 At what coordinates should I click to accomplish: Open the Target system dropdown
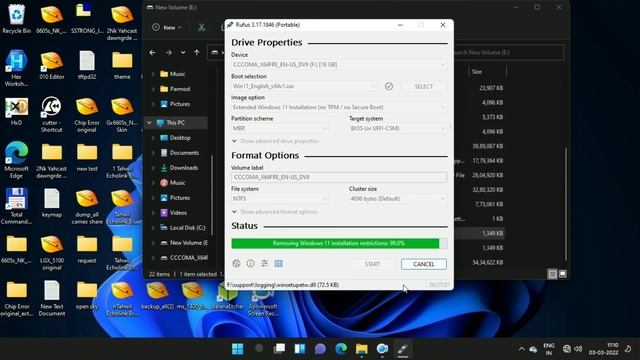pyautogui.click(x=398, y=128)
